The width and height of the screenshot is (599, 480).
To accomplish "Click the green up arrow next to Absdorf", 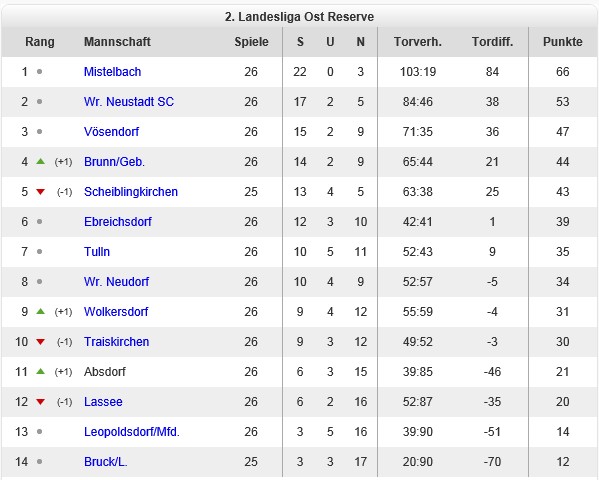I will [x=40, y=371].
